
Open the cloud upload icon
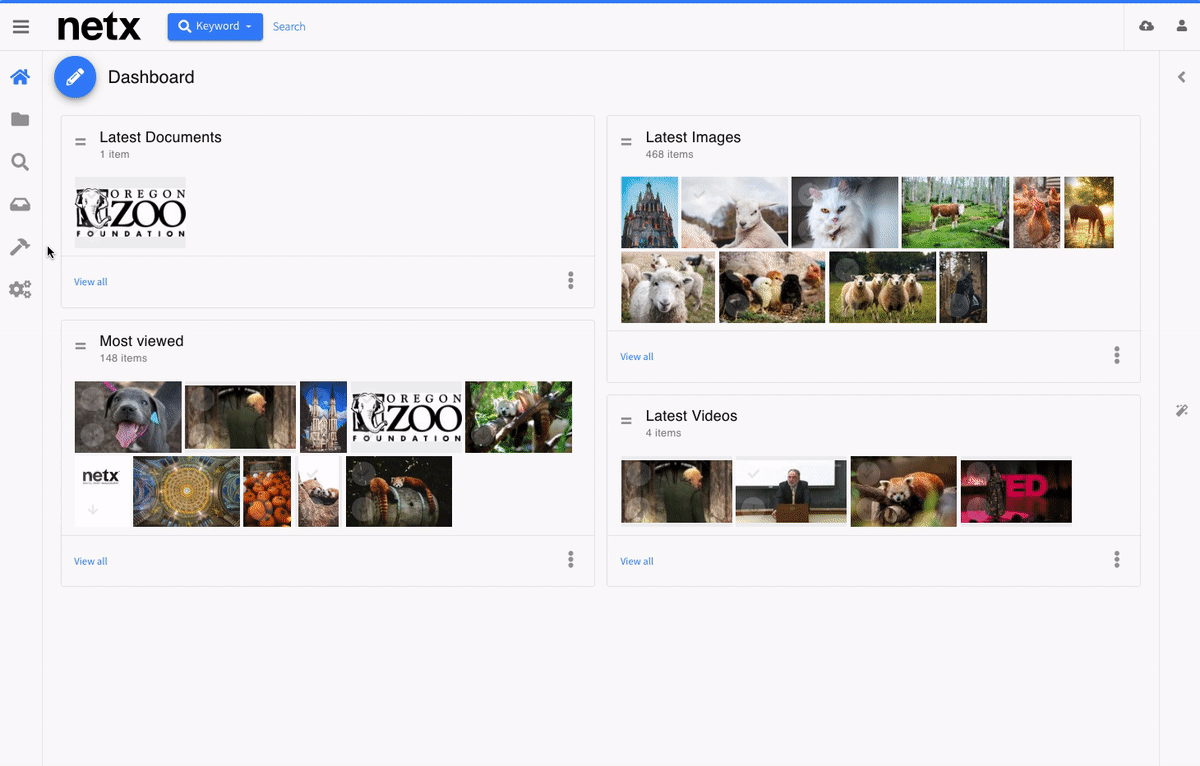coord(1146,26)
